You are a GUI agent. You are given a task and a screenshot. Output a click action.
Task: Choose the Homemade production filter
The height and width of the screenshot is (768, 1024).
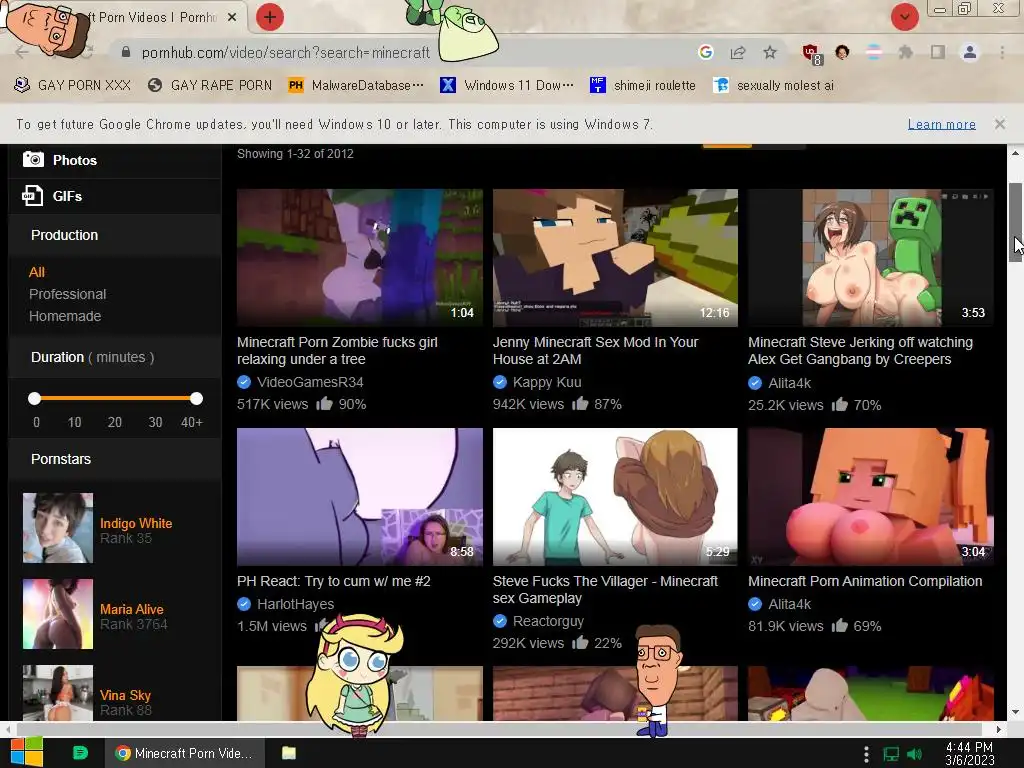coord(65,316)
